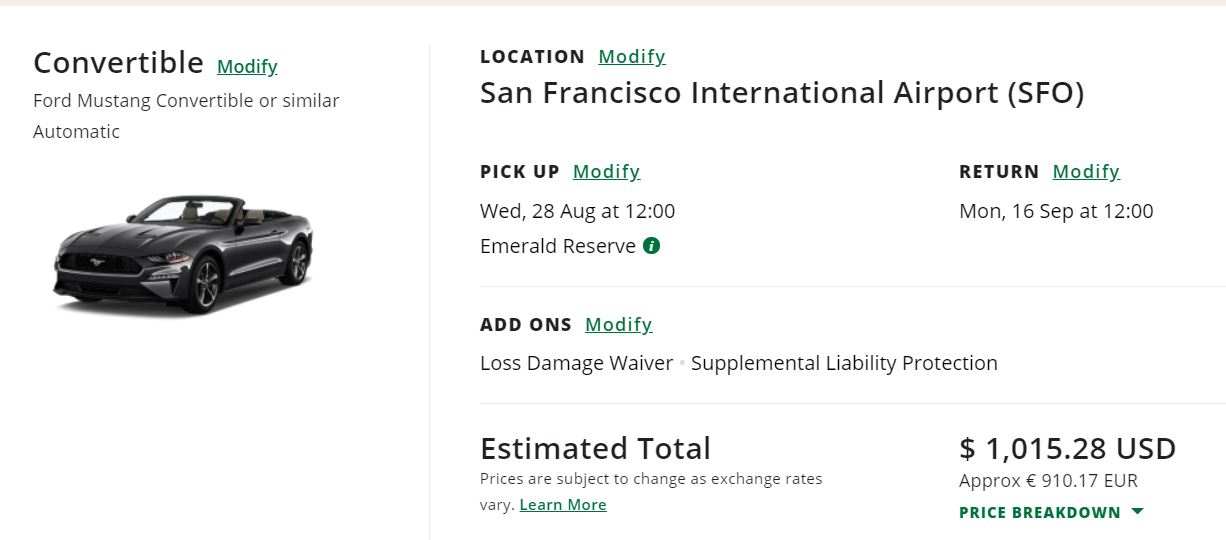
Task: Click the Emerald Reserve info icon
Action: pyautogui.click(x=652, y=246)
